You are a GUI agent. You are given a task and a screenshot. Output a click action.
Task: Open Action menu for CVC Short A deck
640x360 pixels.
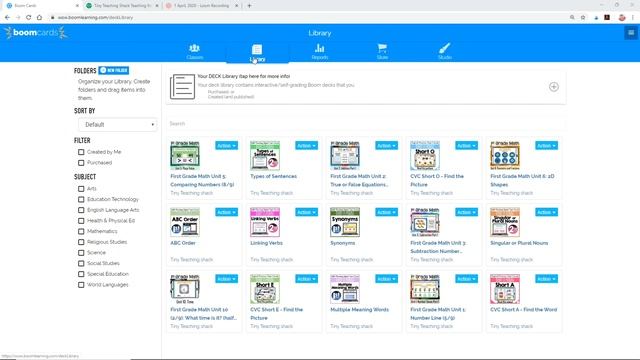pos(546,279)
